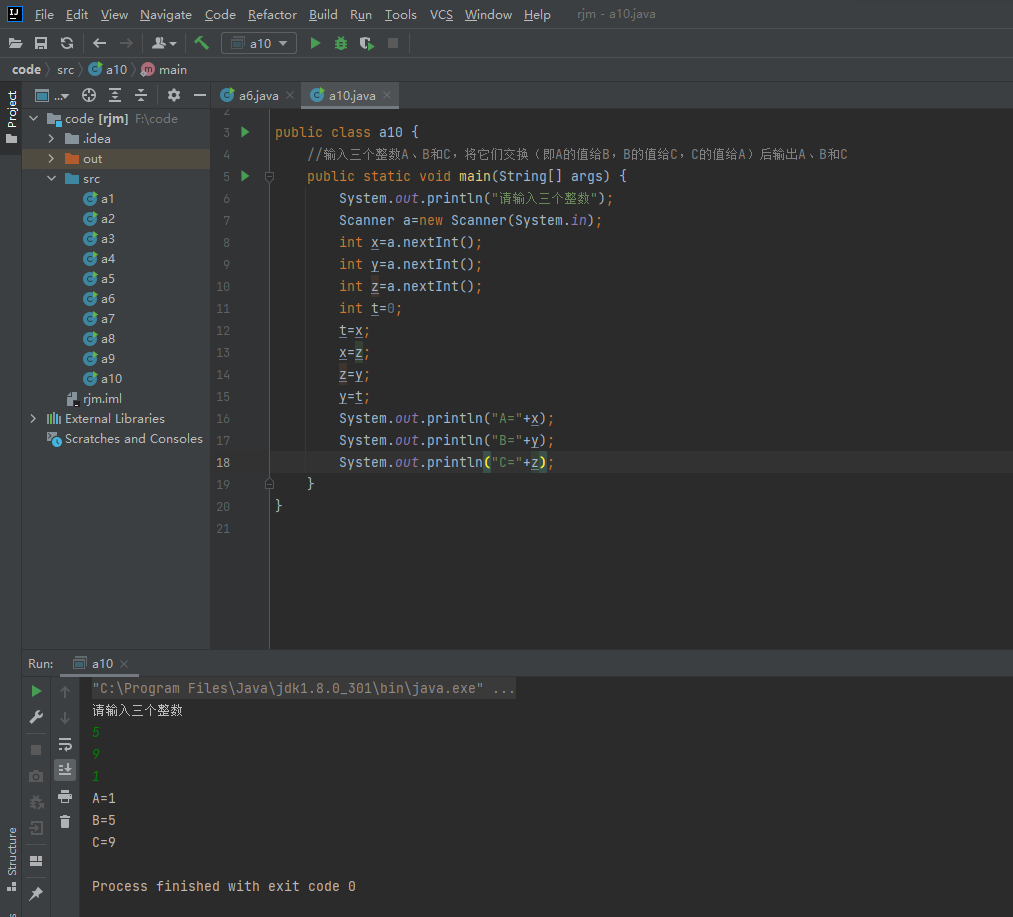Open the Structure tool window button
Image resolution: width=1013 pixels, height=917 pixels.
12,857
